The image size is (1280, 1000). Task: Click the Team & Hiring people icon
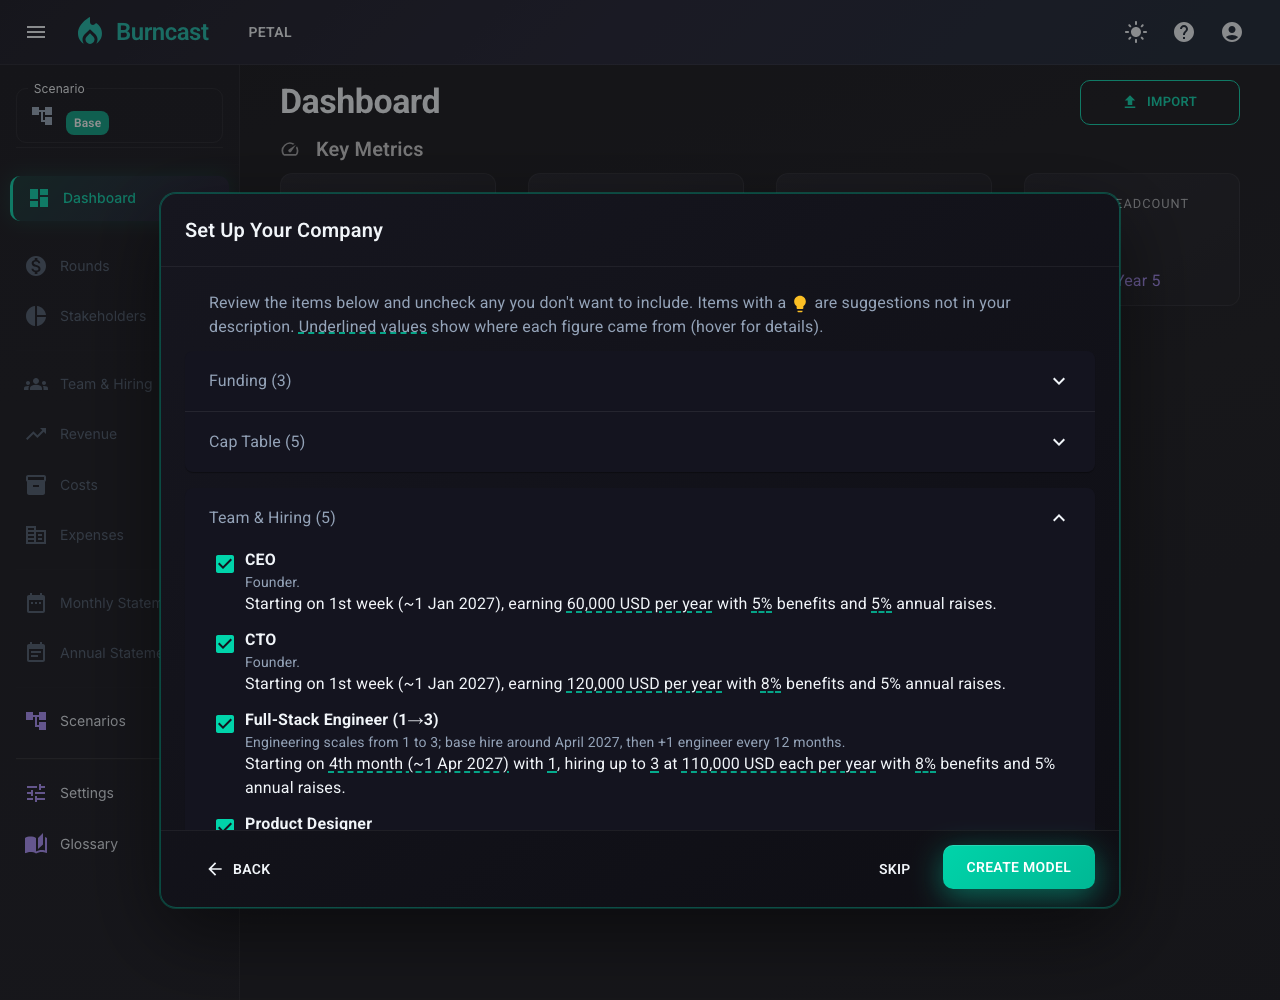pyautogui.click(x=36, y=384)
